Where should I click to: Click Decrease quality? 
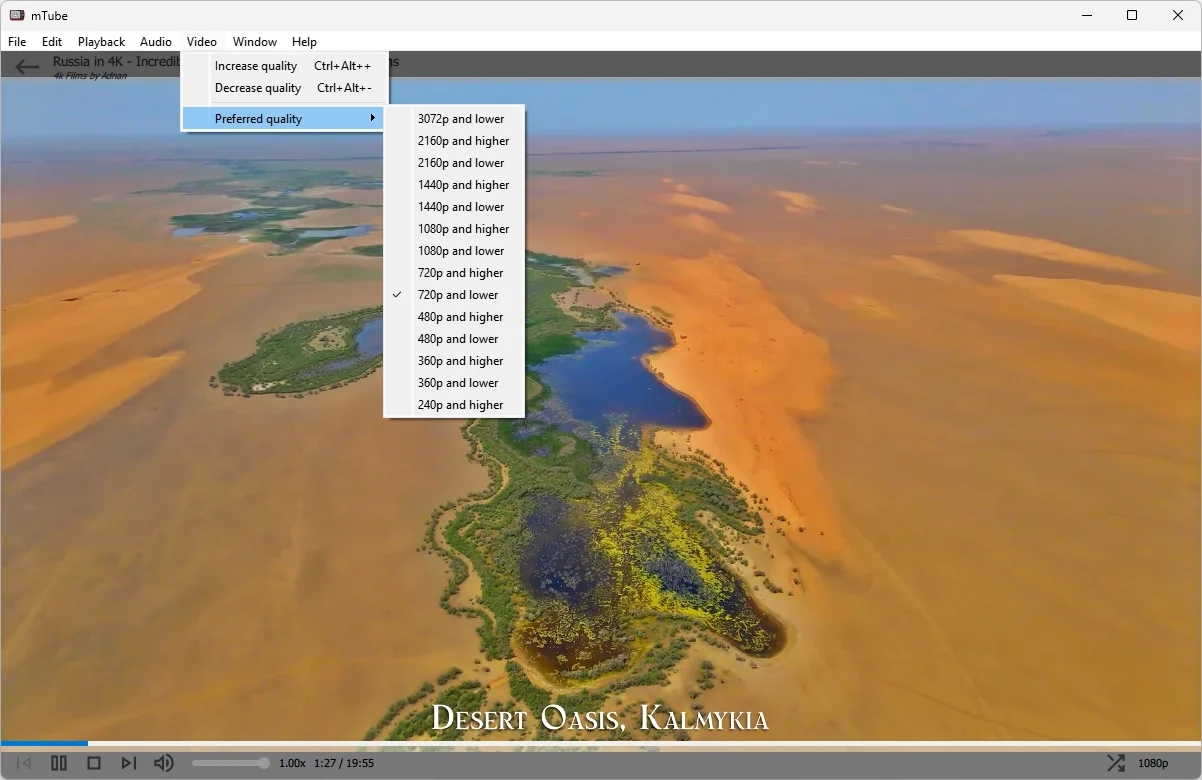pos(257,88)
